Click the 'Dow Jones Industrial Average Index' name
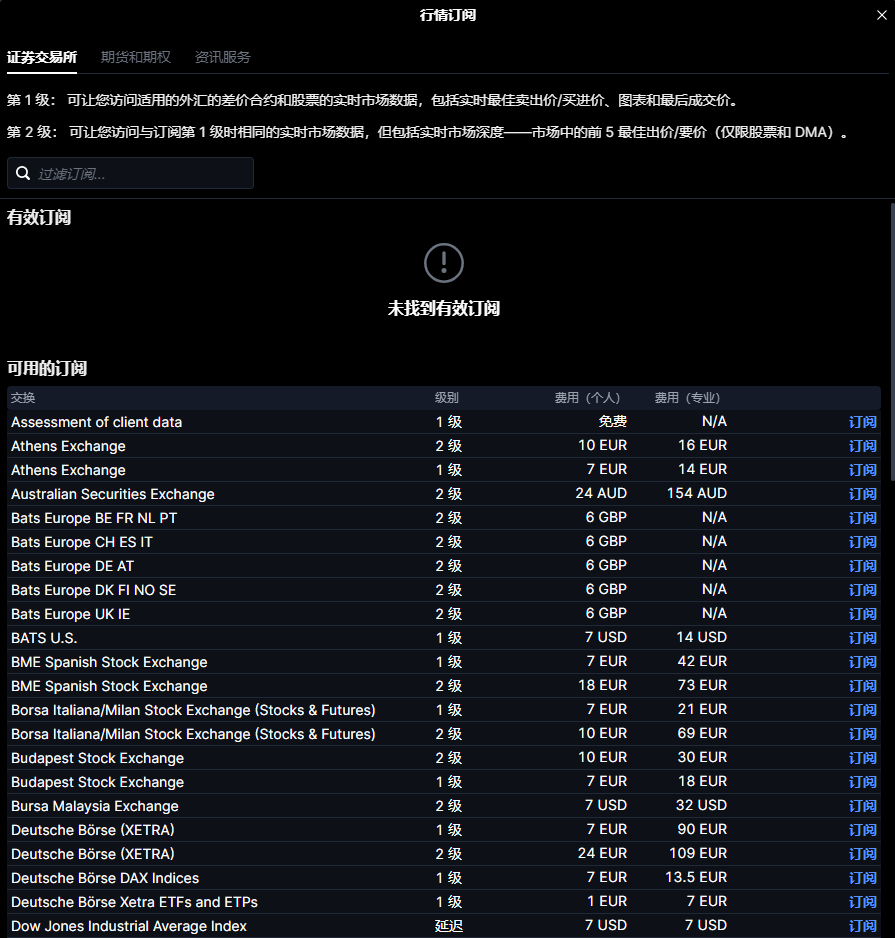Viewport: 895px width, 938px height. point(129,926)
